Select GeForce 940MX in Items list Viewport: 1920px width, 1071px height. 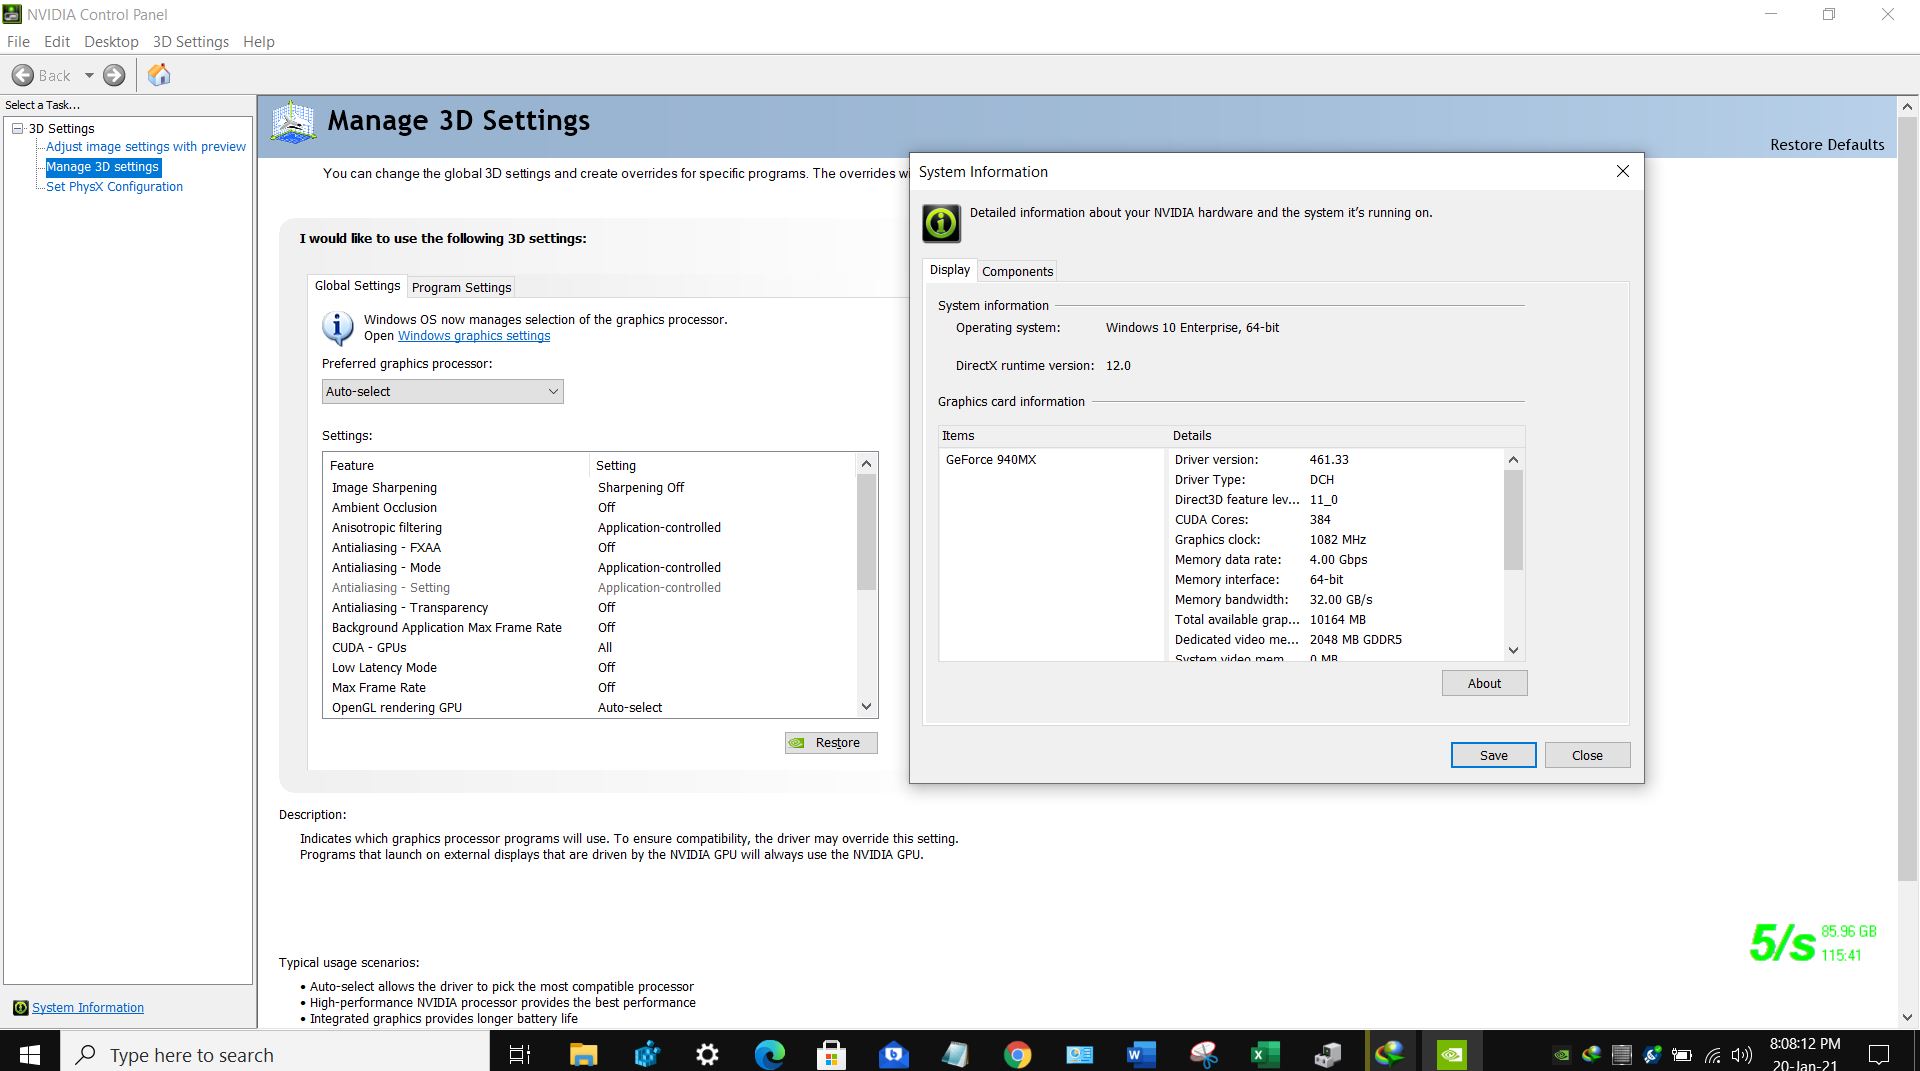click(x=991, y=460)
